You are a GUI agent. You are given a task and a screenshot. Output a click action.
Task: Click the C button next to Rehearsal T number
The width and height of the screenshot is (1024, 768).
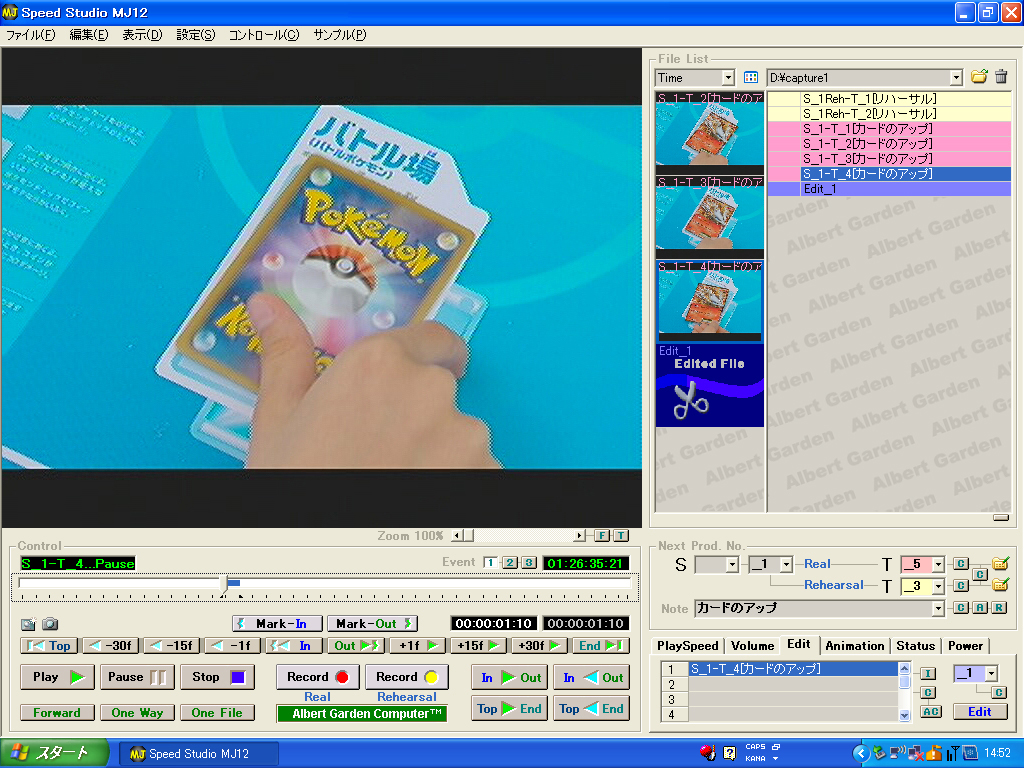pos(960,585)
